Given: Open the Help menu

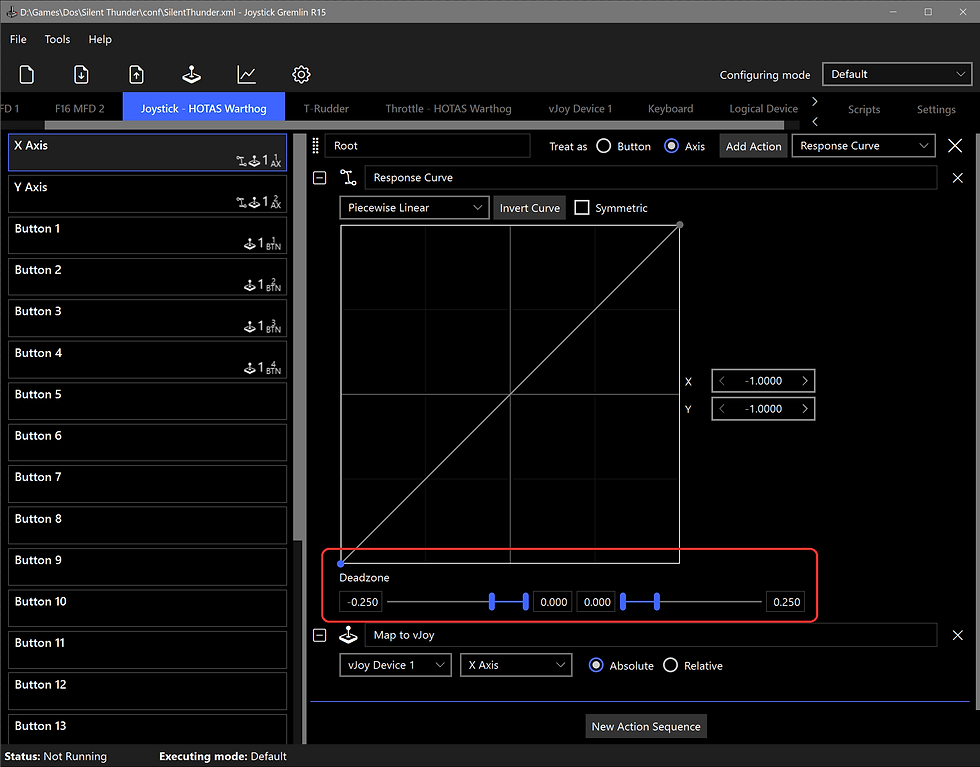Looking at the screenshot, I should 100,39.
